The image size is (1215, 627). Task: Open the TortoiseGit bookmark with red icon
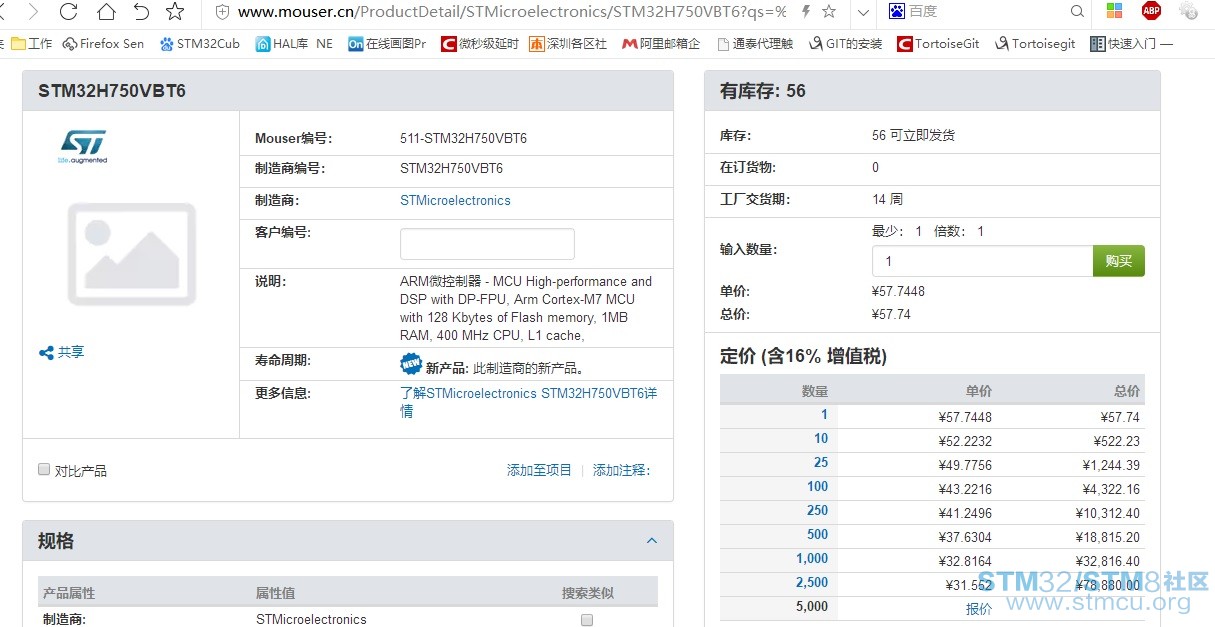coord(939,44)
